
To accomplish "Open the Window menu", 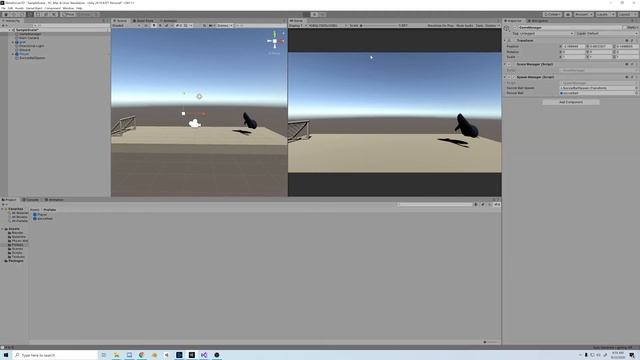I will (x=68, y=8).
